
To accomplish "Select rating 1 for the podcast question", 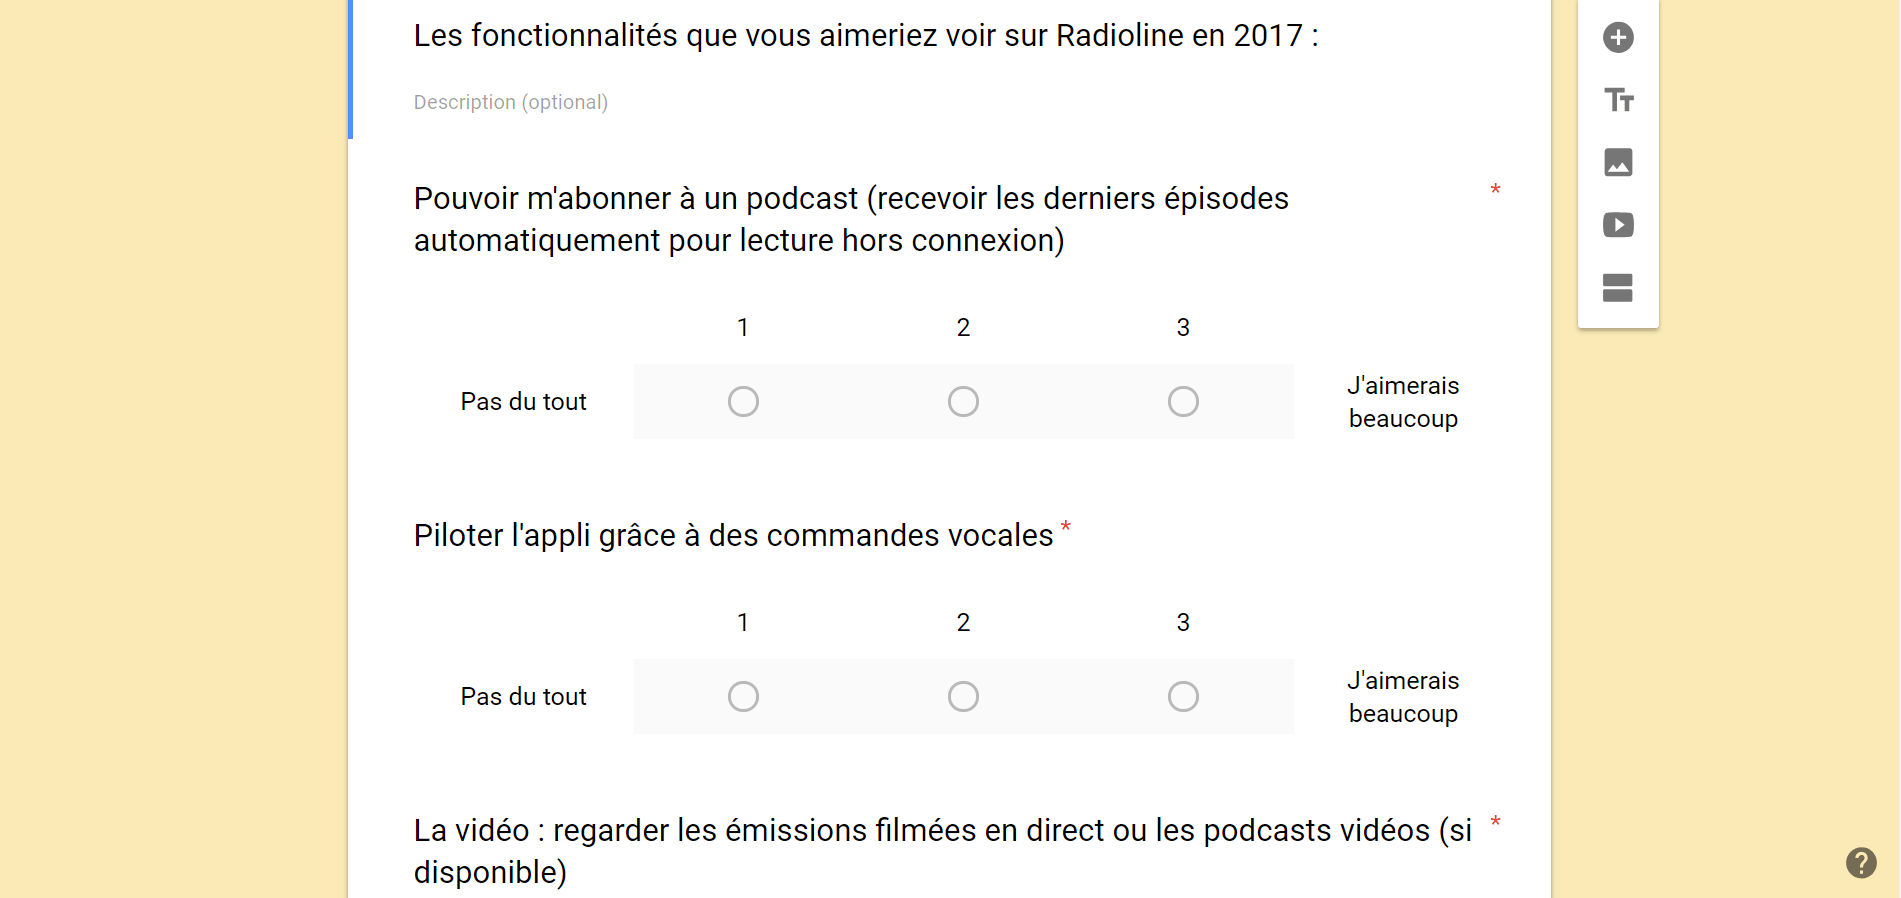I will tap(743, 401).
